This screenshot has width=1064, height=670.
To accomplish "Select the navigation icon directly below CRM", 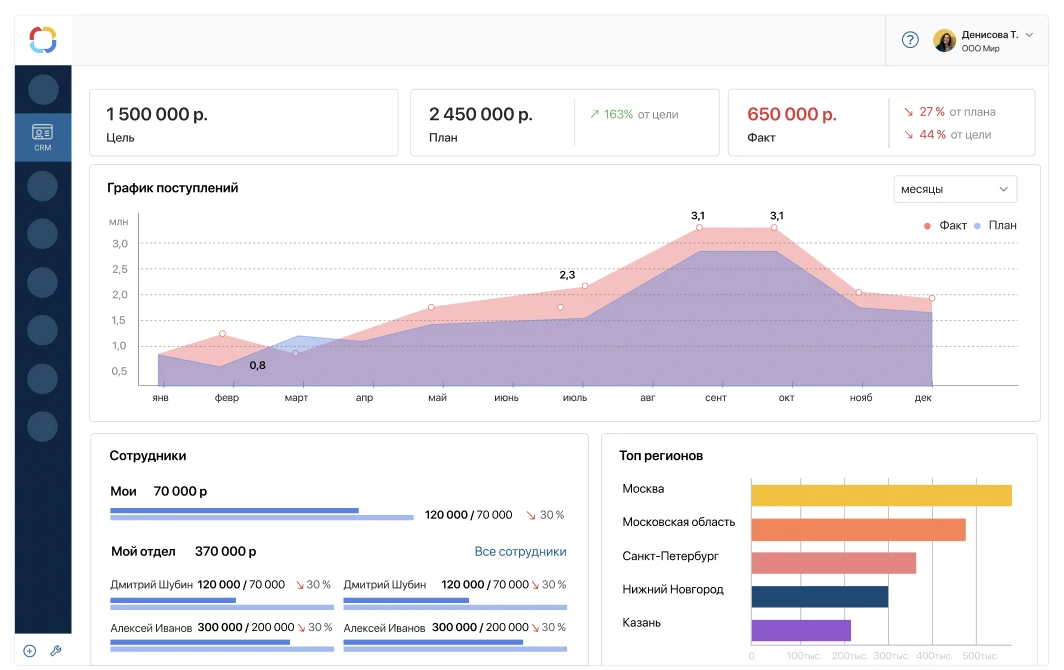I will click(42, 185).
